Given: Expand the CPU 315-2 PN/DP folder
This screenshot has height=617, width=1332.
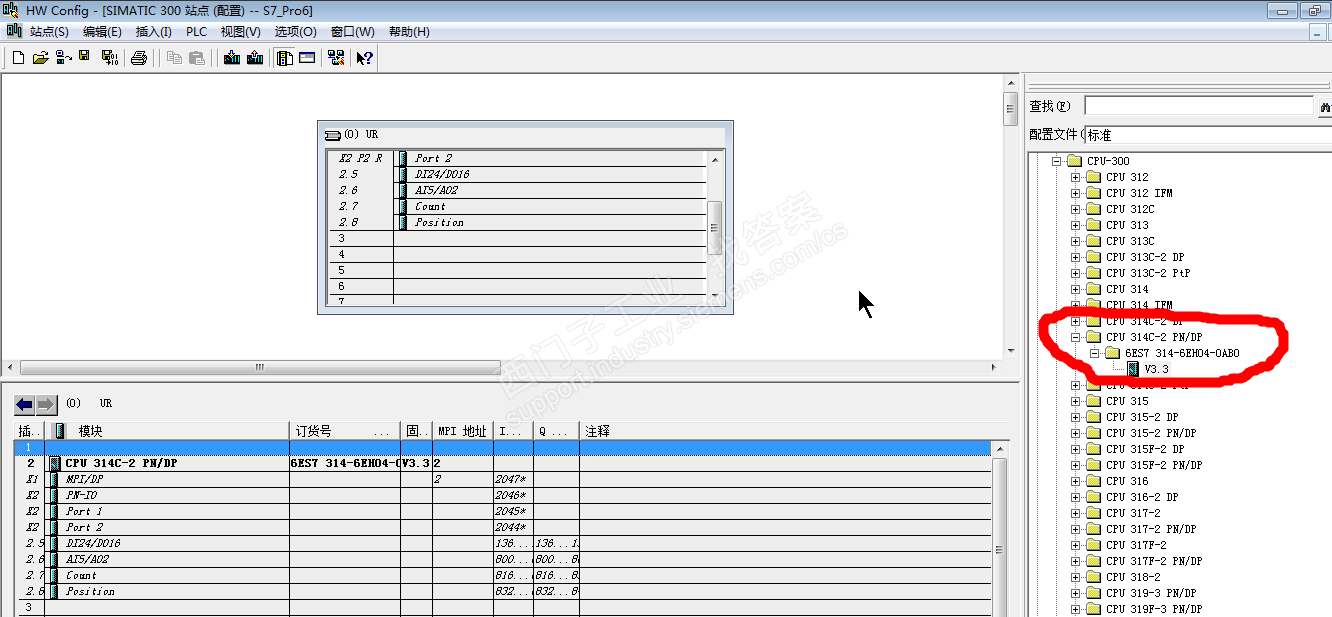Looking at the screenshot, I should click(x=1076, y=433).
